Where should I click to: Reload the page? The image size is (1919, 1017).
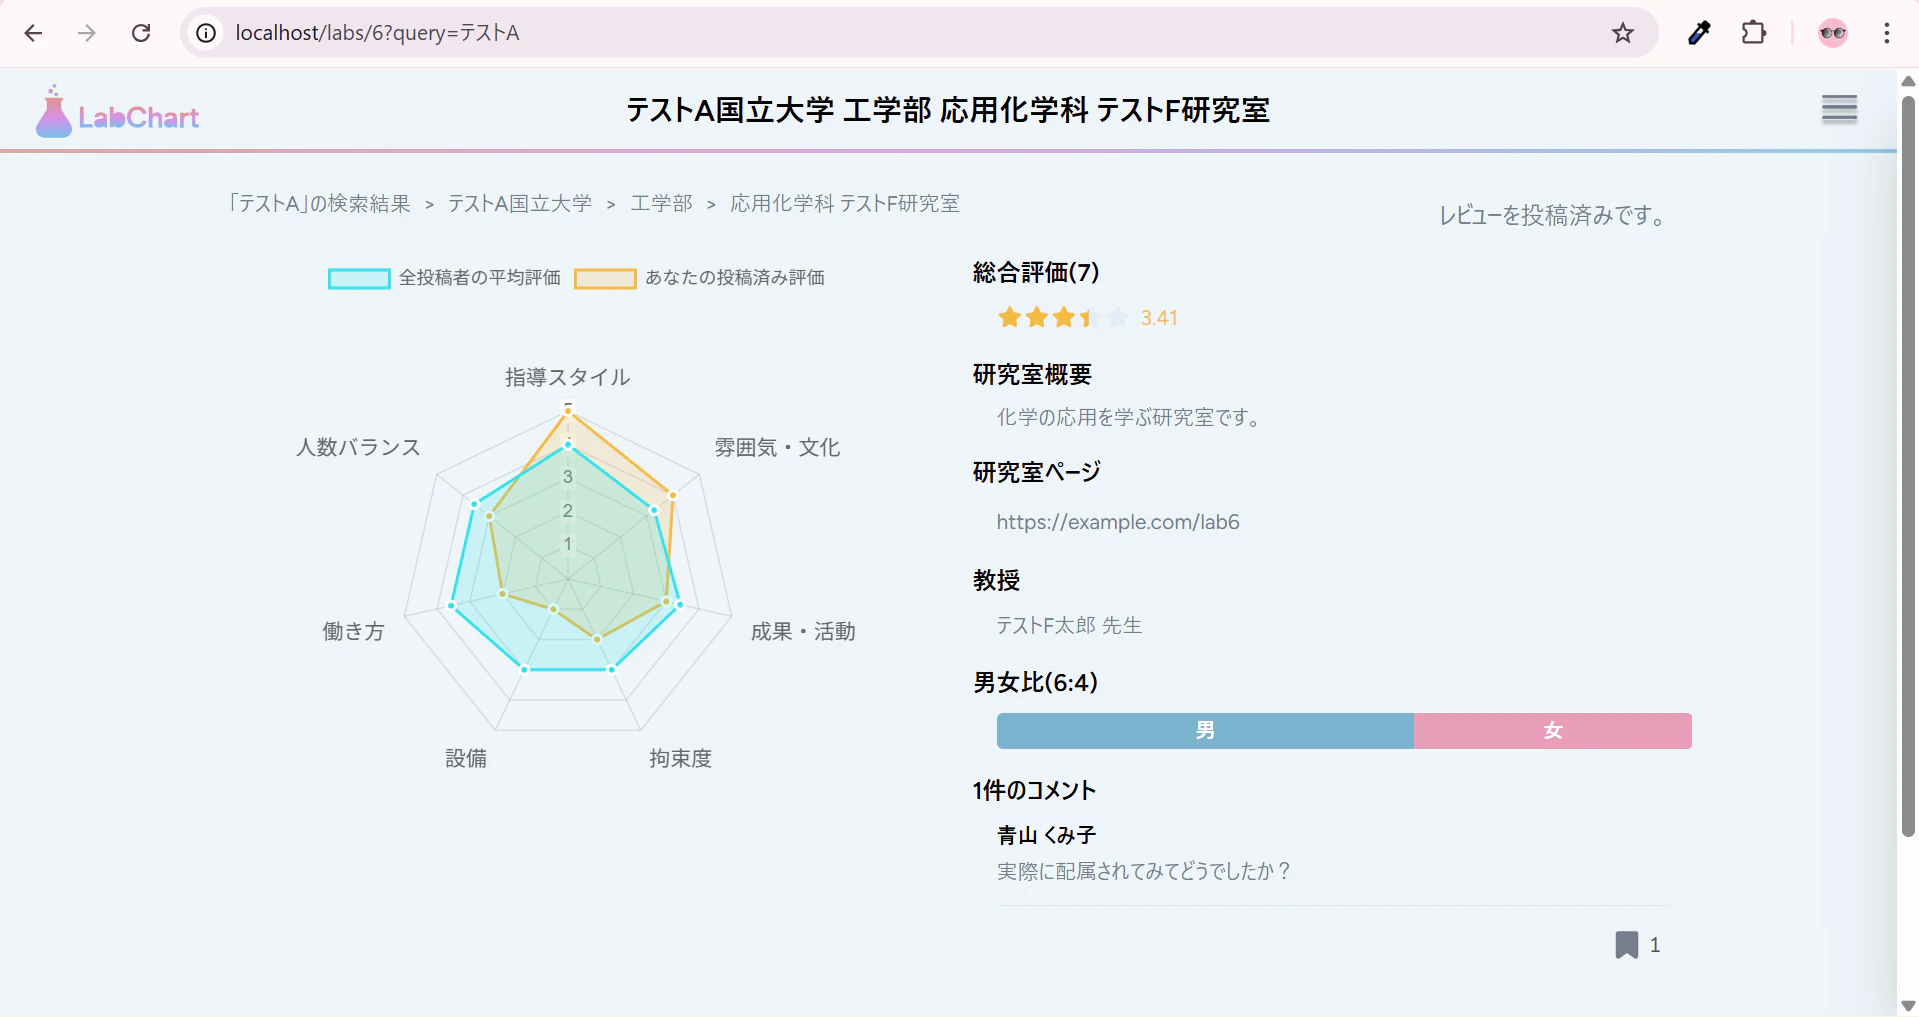pyautogui.click(x=141, y=33)
